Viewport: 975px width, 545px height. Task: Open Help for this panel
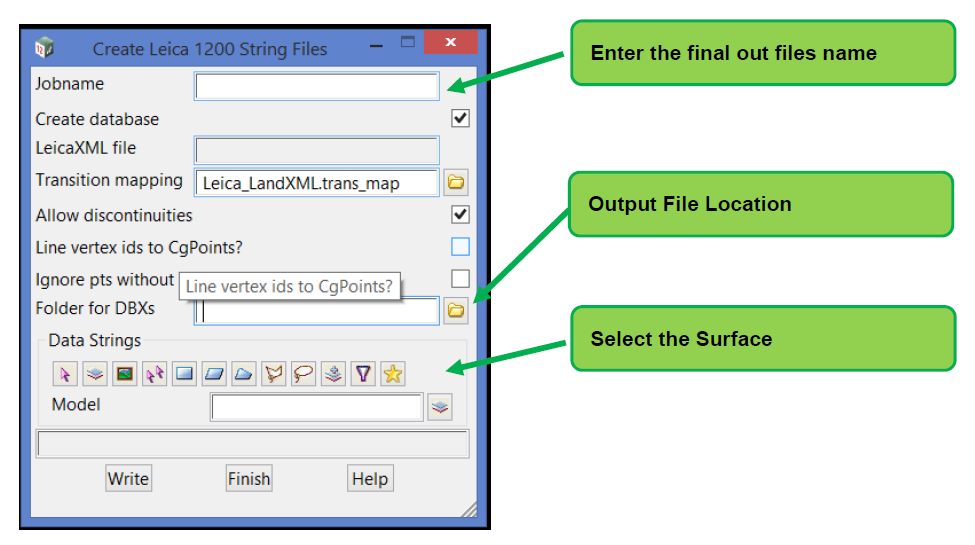coord(370,478)
